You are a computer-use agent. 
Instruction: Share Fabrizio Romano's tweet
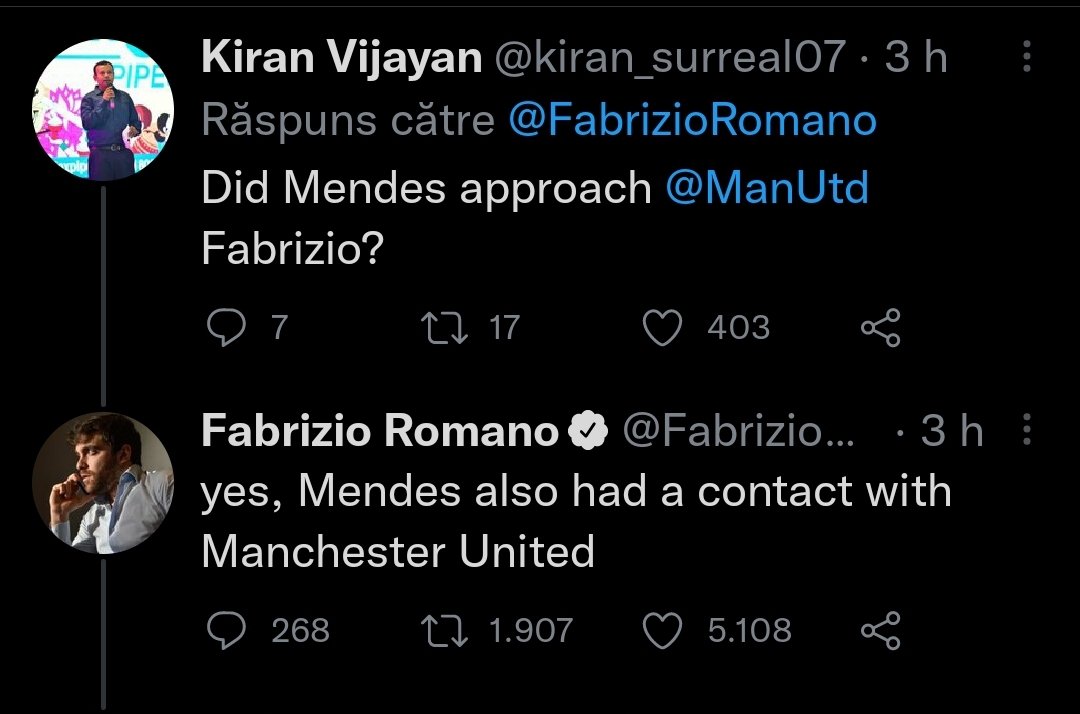click(880, 630)
